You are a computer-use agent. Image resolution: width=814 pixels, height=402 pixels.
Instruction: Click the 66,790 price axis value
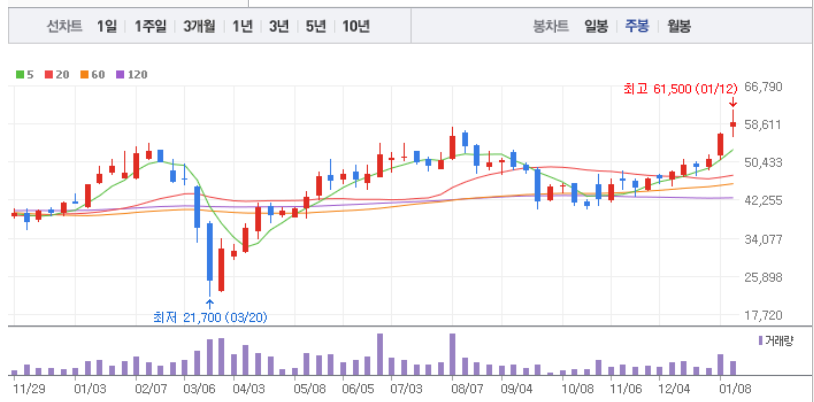coord(763,87)
